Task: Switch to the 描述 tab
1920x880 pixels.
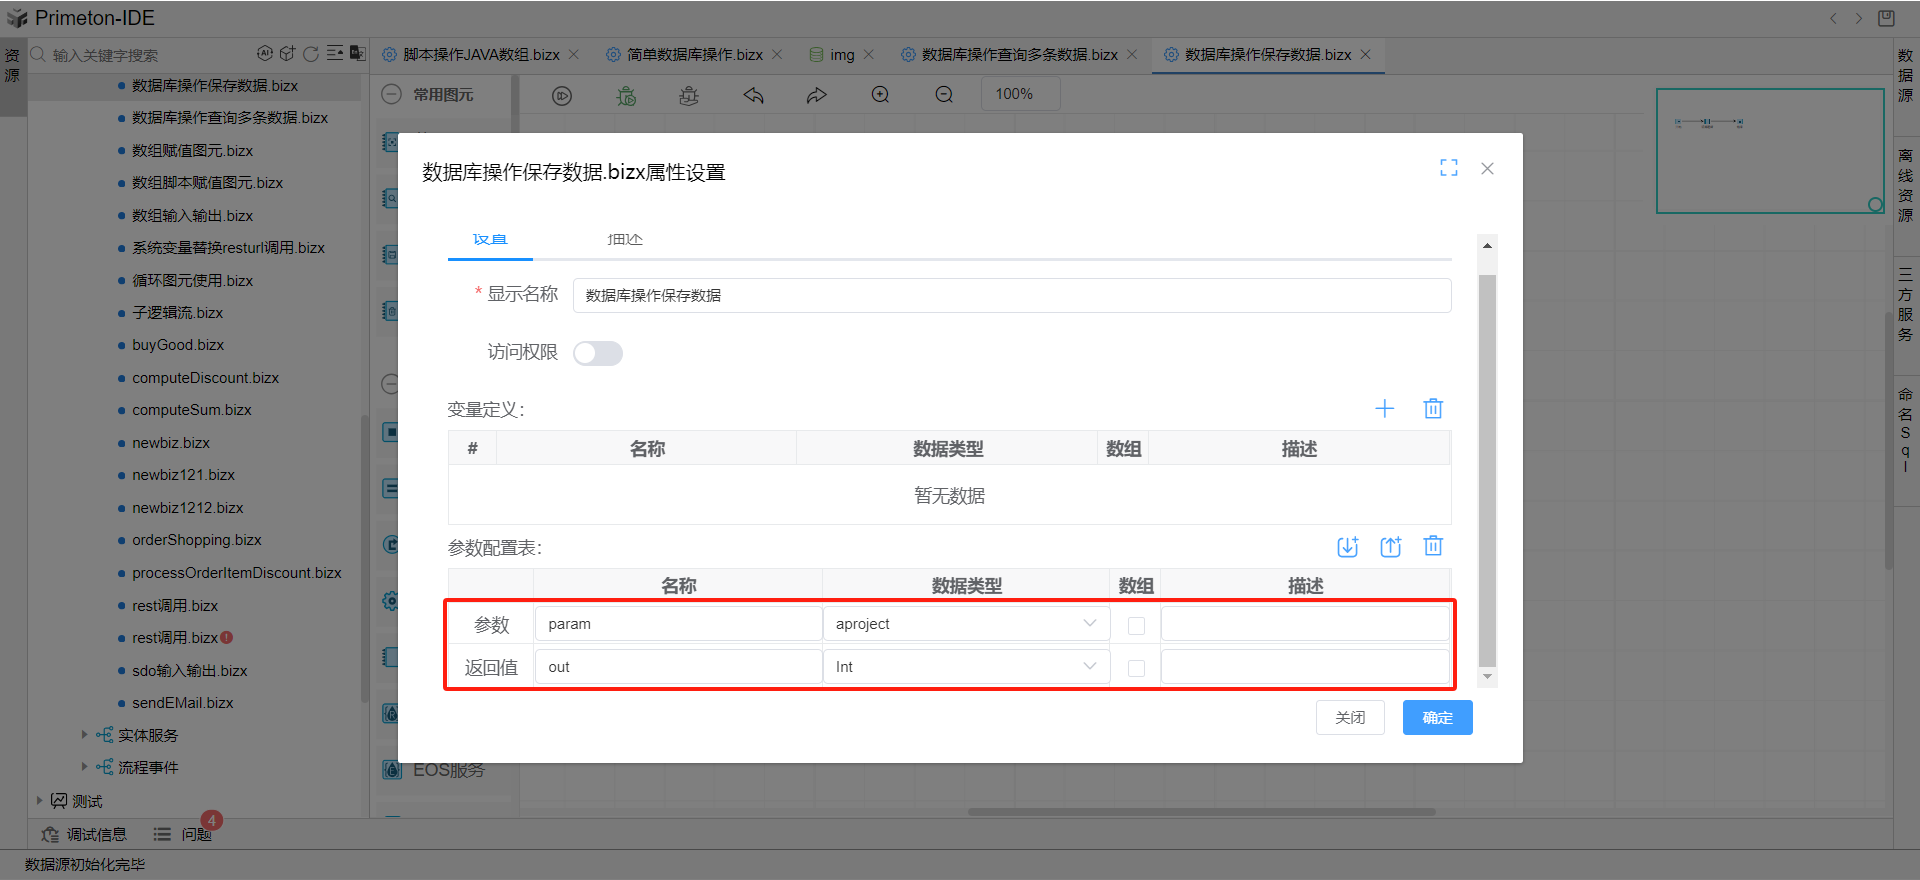Action: coord(625,240)
